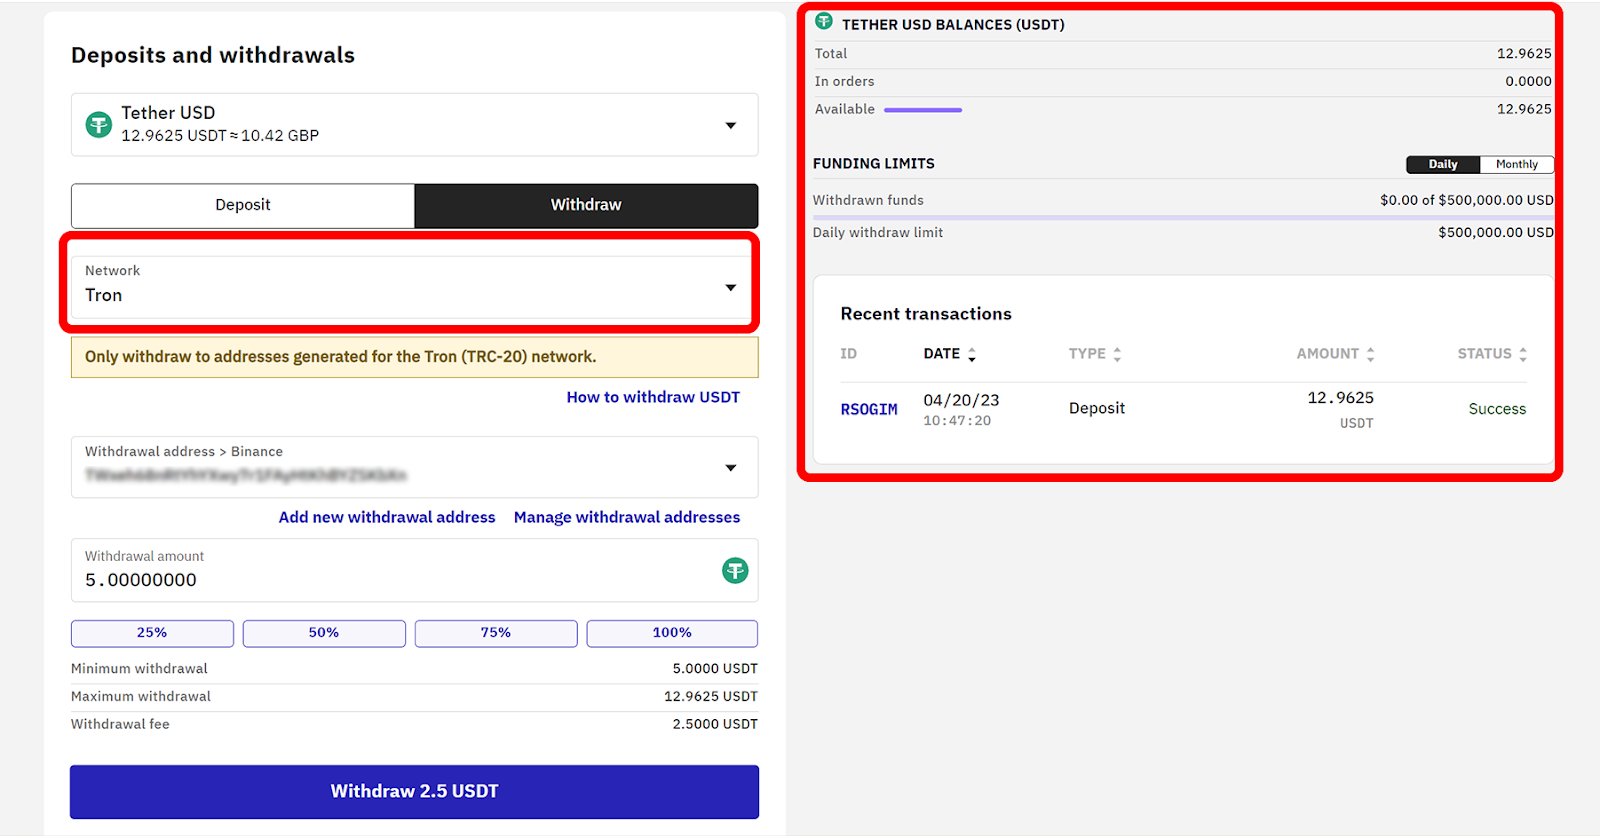This screenshot has height=838, width=1600.
Task: Switch to the Deposit tab
Action: [243, 205]
